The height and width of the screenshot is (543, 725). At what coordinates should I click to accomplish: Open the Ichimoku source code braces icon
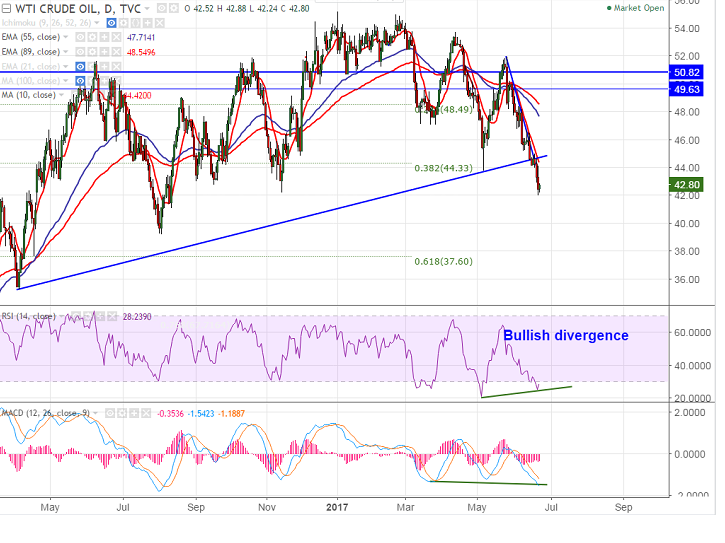pyautogui.click(x=135, y=23)
